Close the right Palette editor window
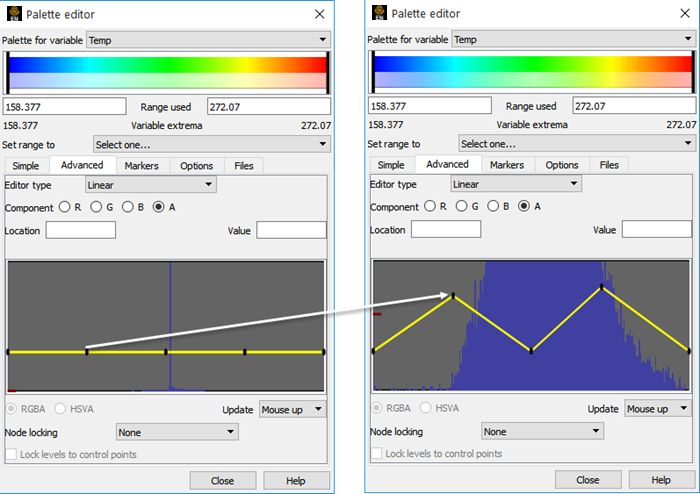 685,13
